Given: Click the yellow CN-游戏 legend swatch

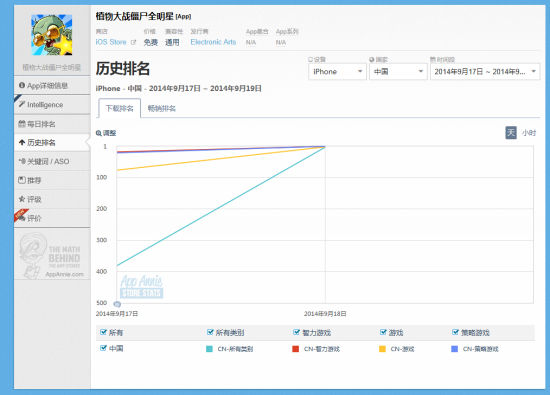Looking at the screenshot, I should tap(382, 349).
